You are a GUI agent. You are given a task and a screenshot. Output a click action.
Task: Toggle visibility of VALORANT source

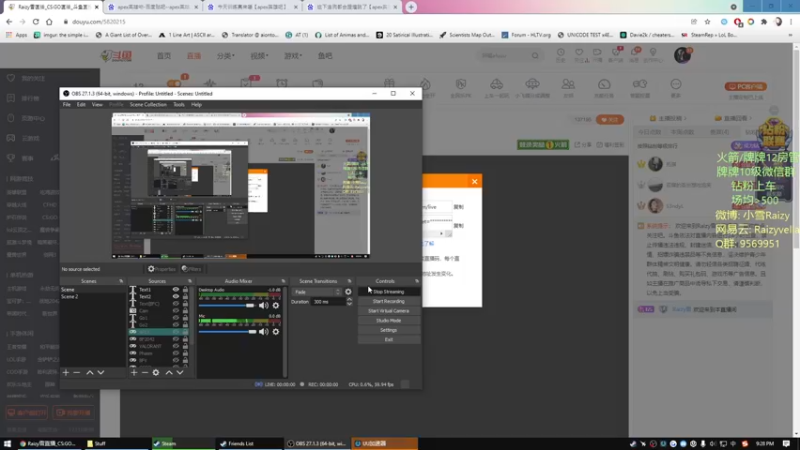coord(176,346)
